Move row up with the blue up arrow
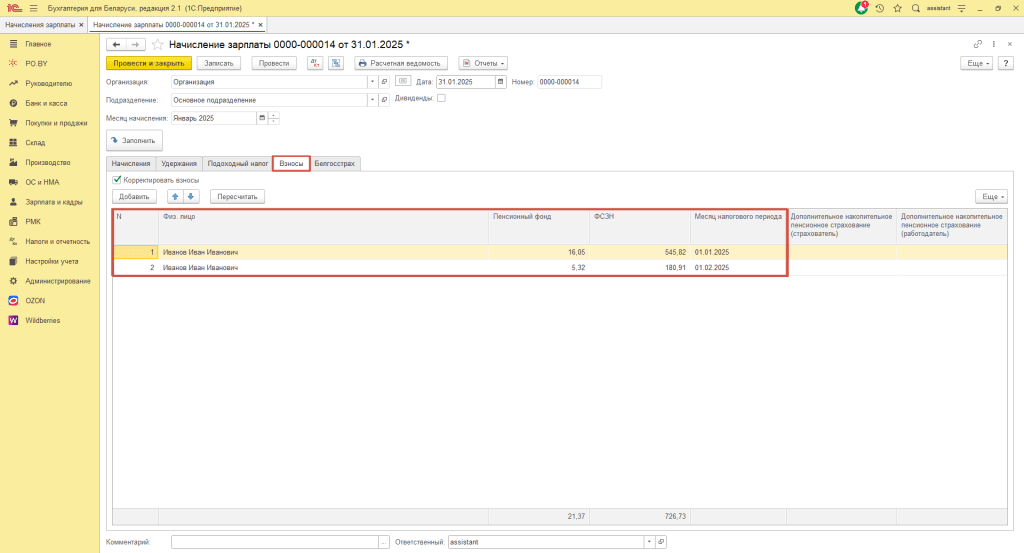Image resolution: width=1024 pixels, height=553 pixels. coord(174,196)
